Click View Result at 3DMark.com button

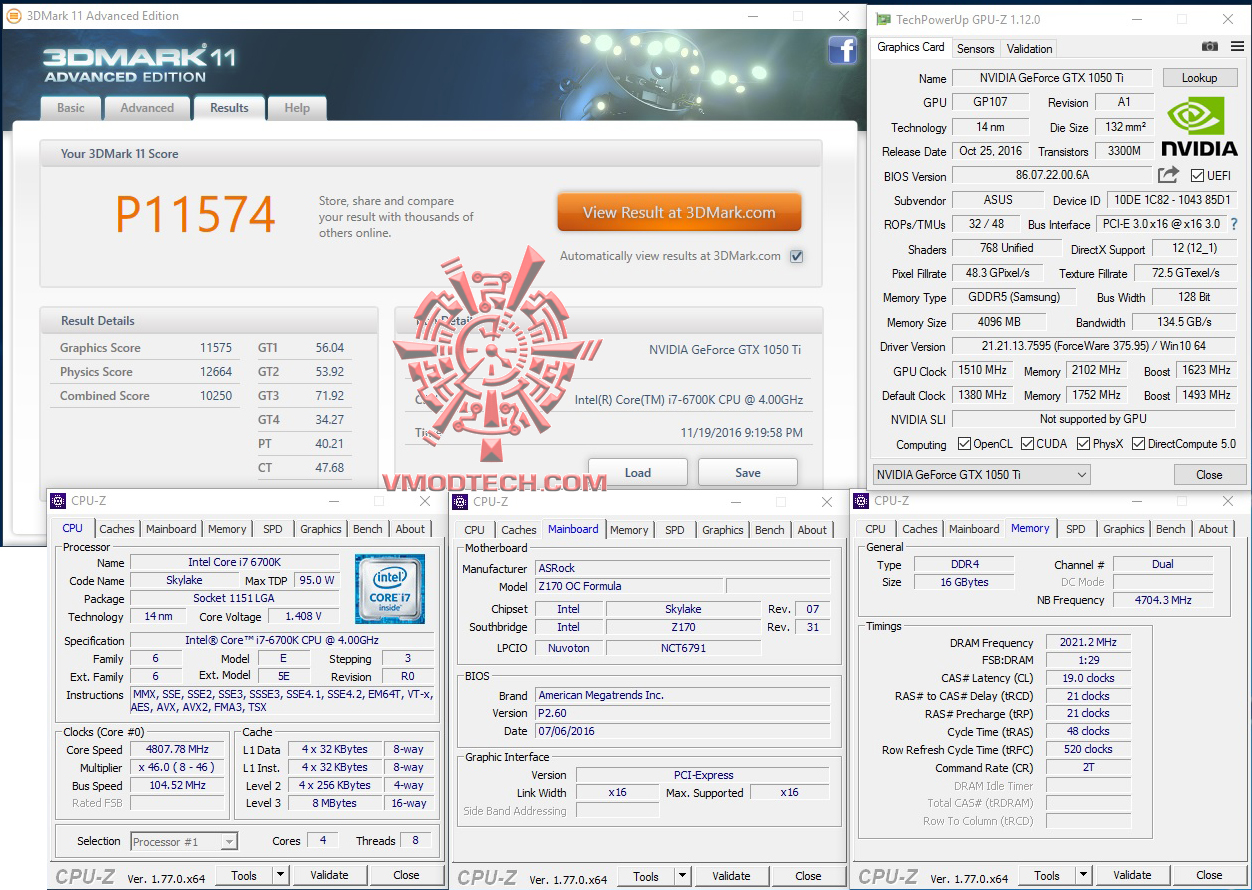(679, 212)
